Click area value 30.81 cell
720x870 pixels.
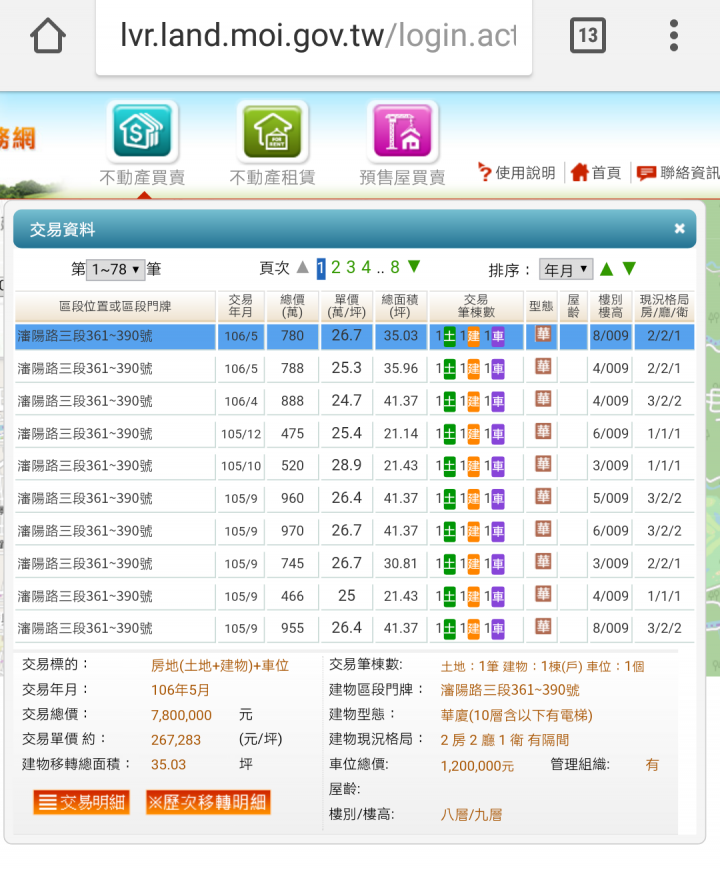[x=400, y=564]
